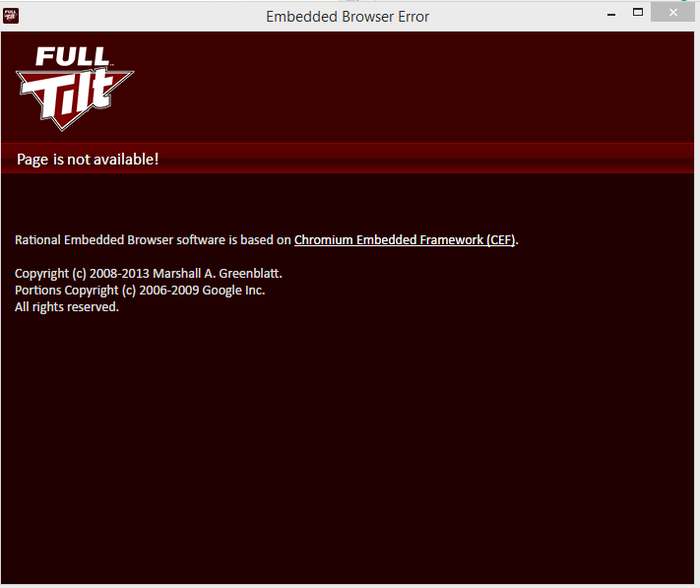
Task: Click the word 'Tilt' on the red triangle
Action: point(74,96)
